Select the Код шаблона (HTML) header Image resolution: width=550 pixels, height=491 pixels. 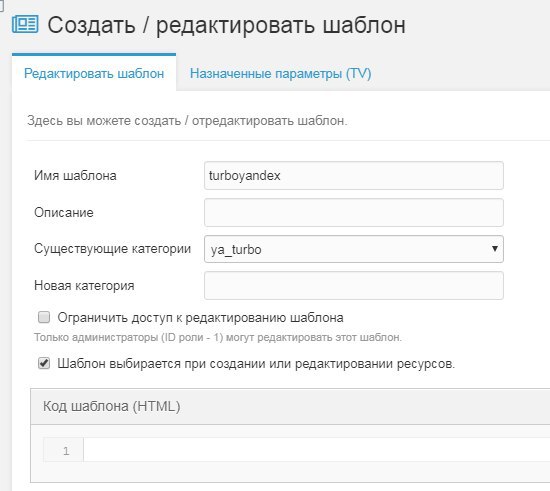coord(112,406)
